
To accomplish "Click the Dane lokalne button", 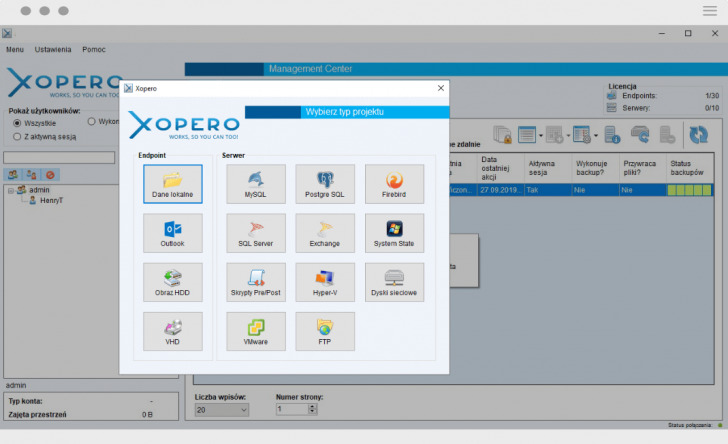I will coord(172,184).
